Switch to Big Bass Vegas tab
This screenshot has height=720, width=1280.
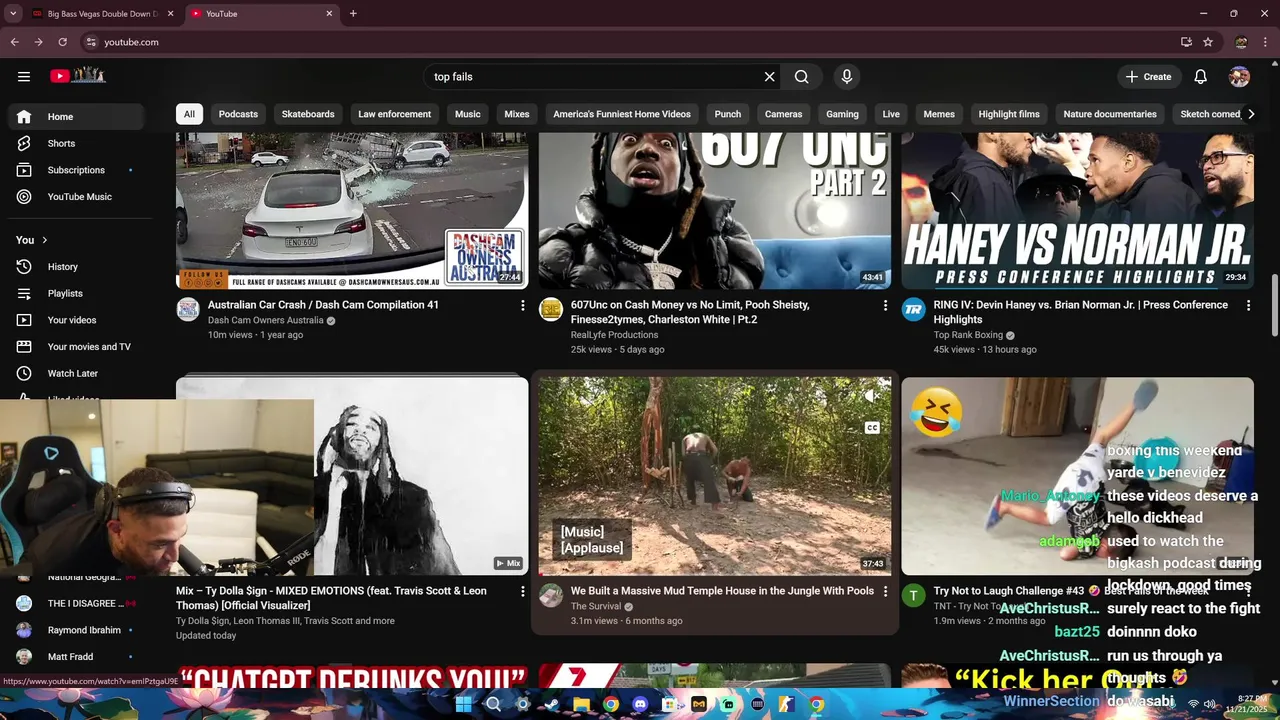[102, 14]
